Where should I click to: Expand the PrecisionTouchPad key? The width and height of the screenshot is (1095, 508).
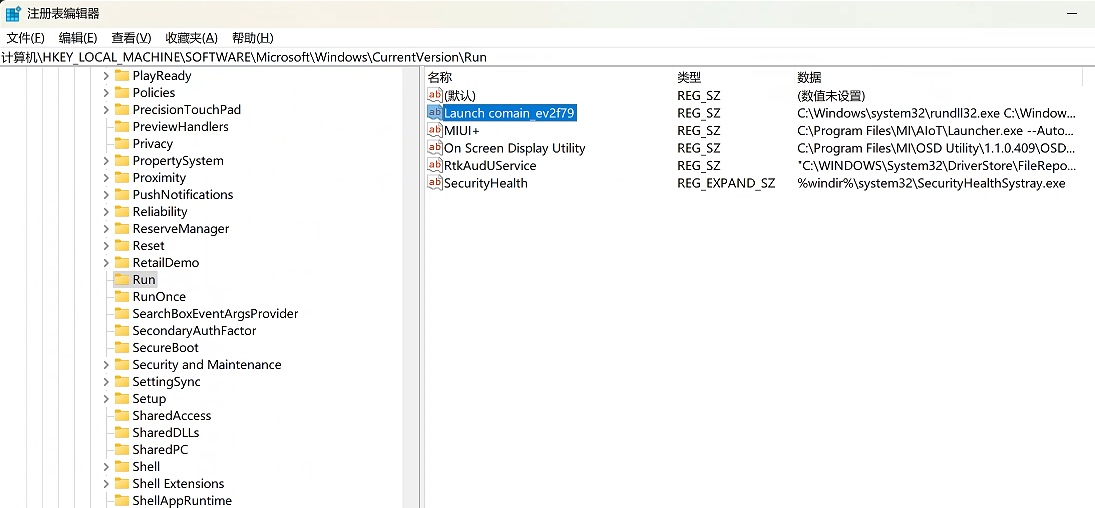tap(106, 109)
